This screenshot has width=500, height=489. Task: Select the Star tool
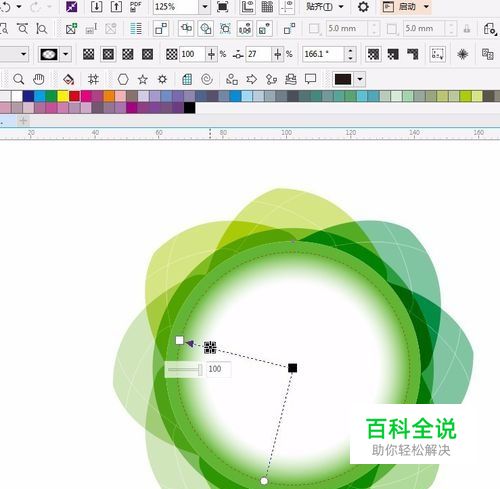click(143, 79)
